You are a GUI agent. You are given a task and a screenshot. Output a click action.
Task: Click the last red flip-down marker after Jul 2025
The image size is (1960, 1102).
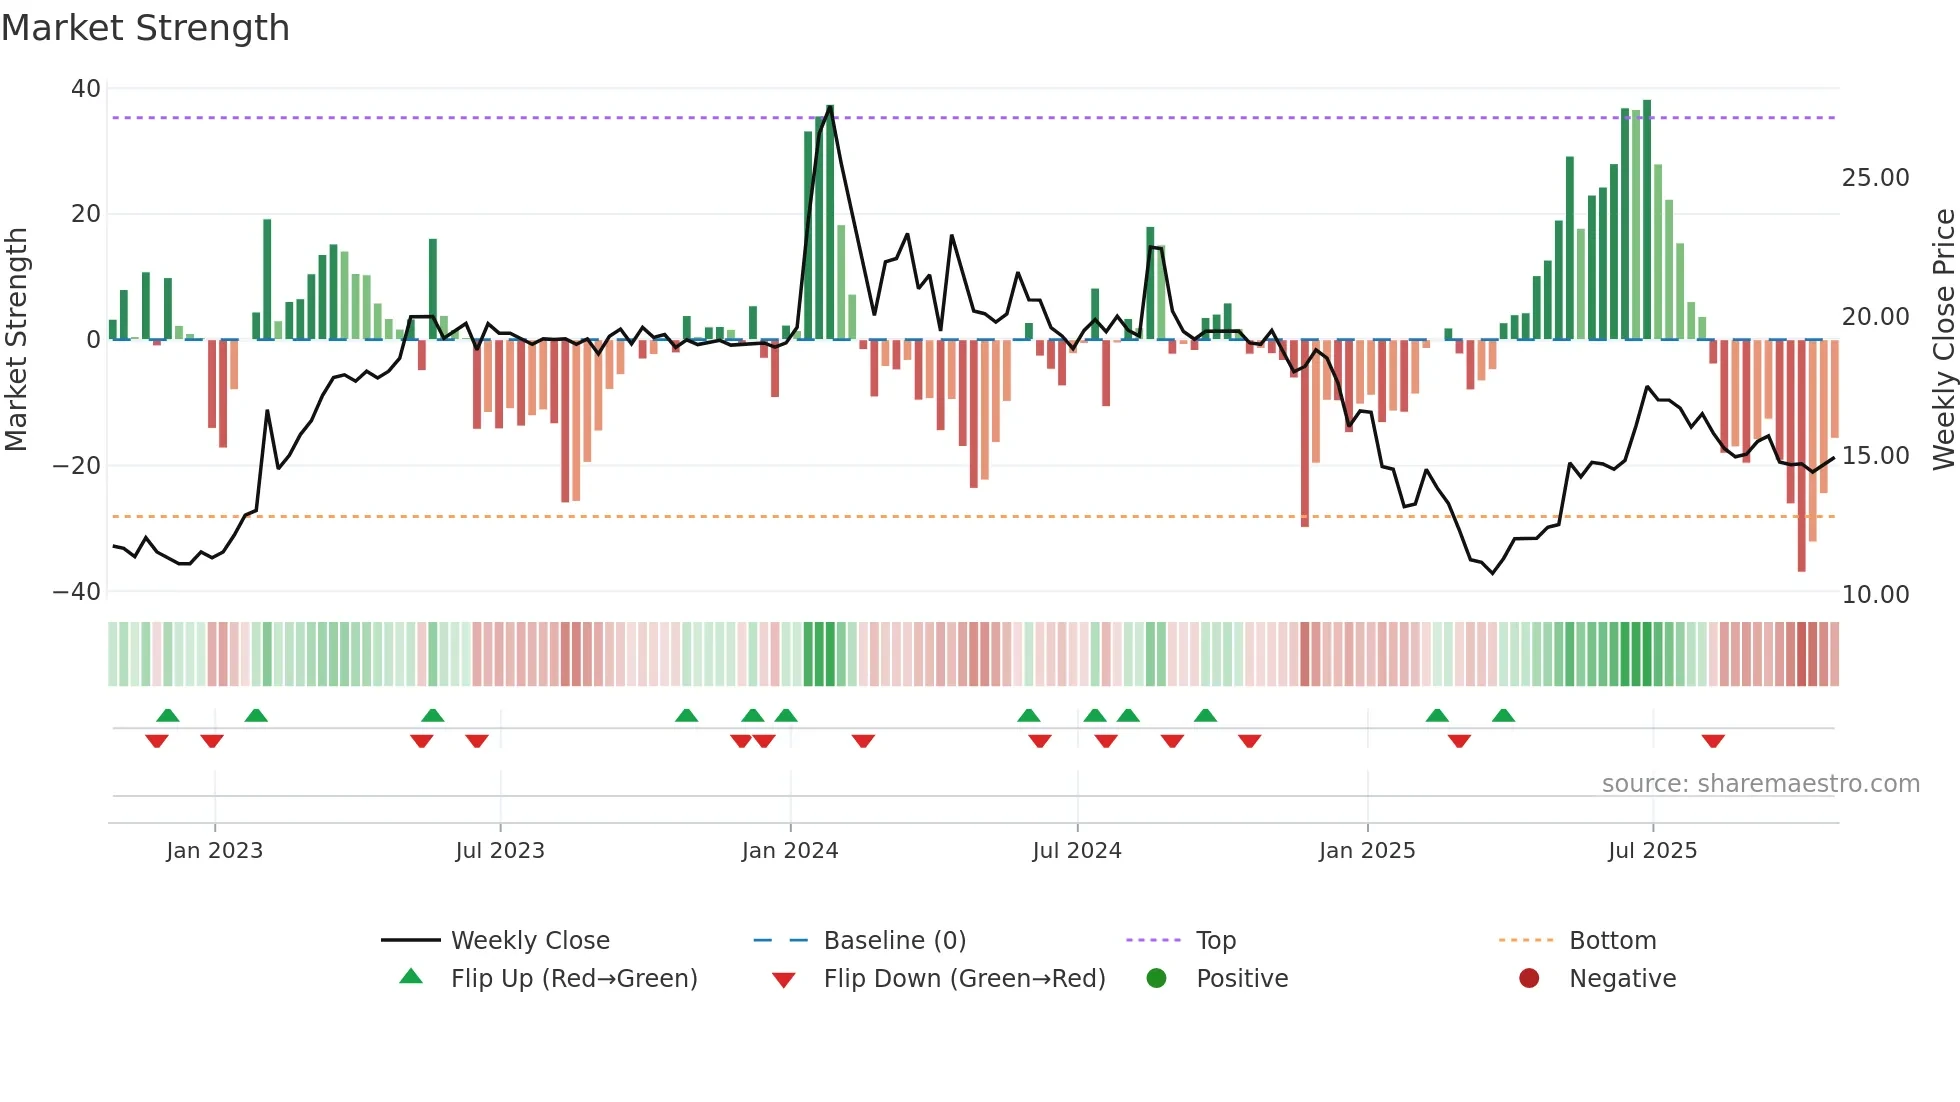[1713, 741]
